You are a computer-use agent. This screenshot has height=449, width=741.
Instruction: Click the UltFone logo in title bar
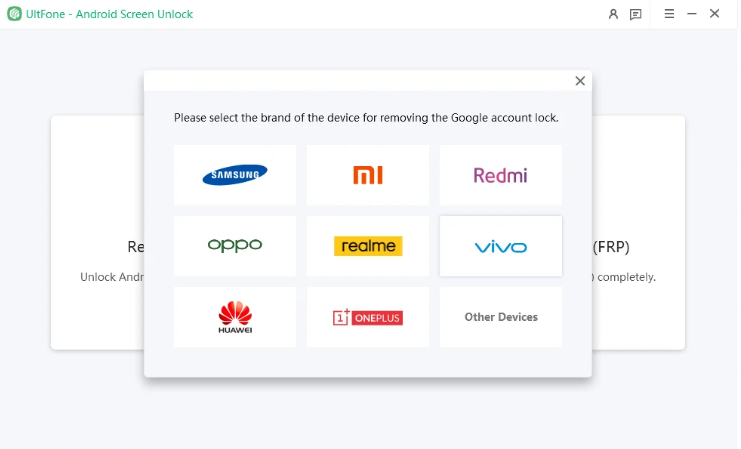14,14
